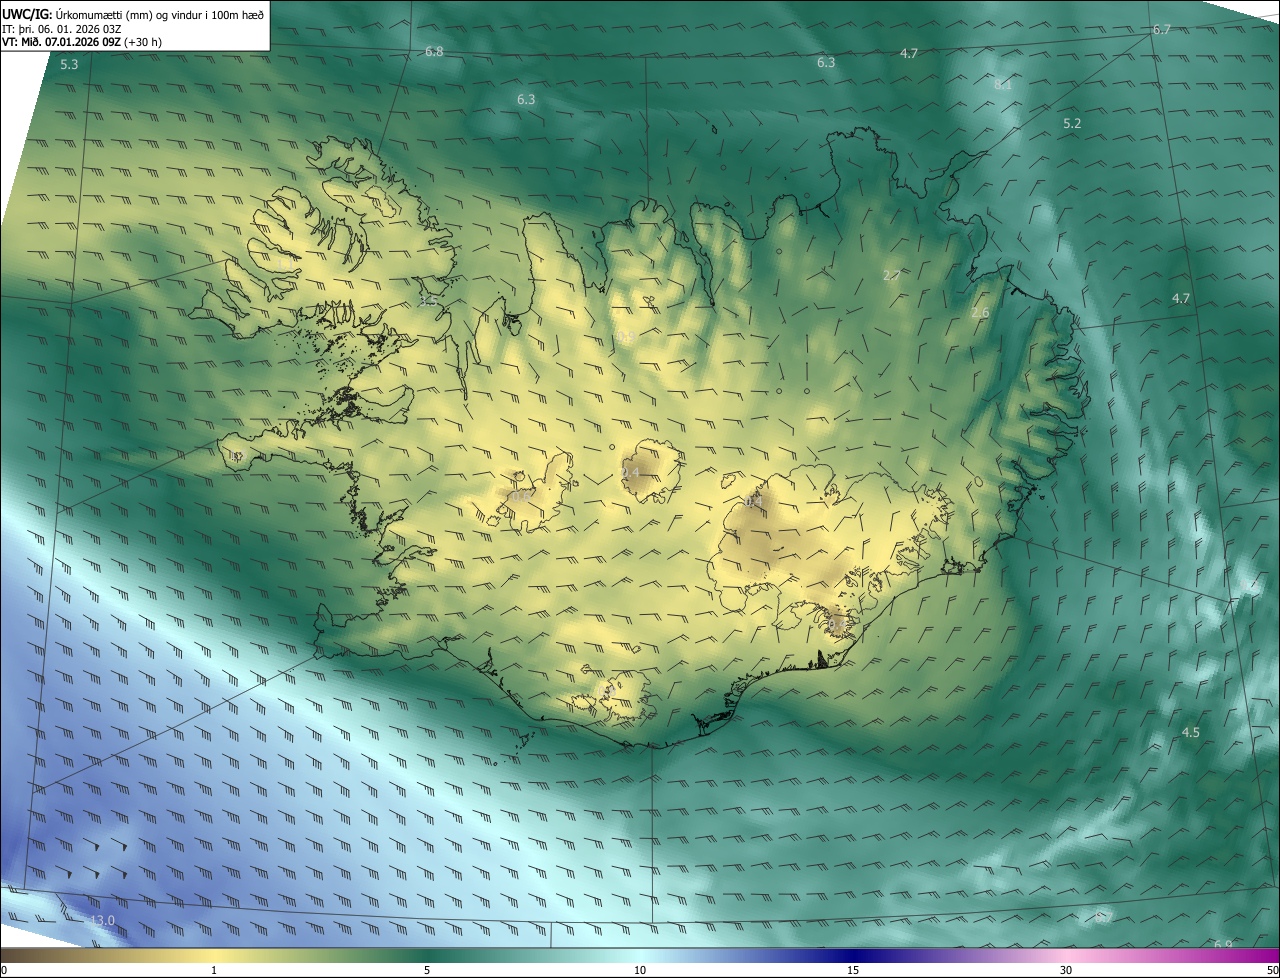
Task: Click the '15' tick label on the color scale
Action: [853, 971]
